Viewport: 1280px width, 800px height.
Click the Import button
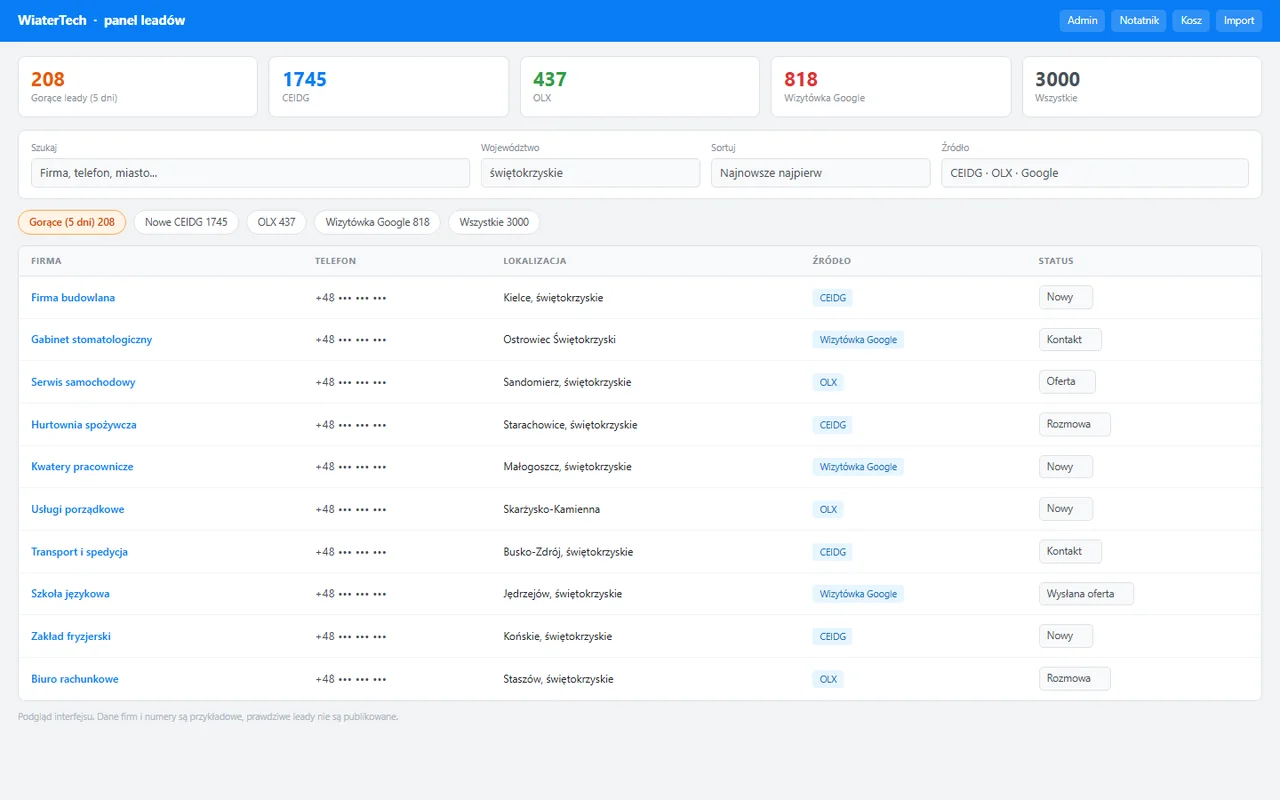coord(1239,20)
